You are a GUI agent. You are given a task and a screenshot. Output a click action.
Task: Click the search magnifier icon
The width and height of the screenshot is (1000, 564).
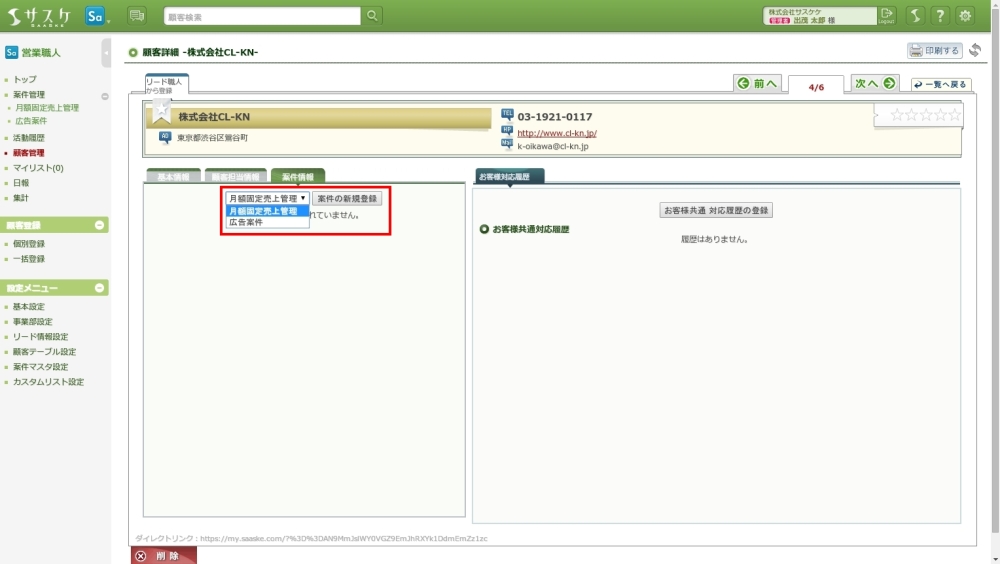tap(372, 16)
